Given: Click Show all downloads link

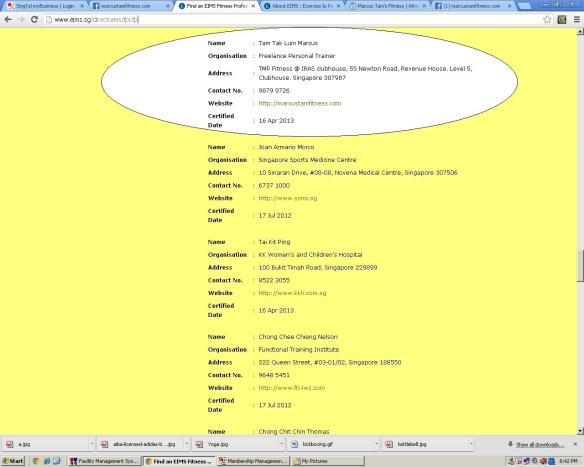Looking at the screenshot, I should tap(540, 445).
